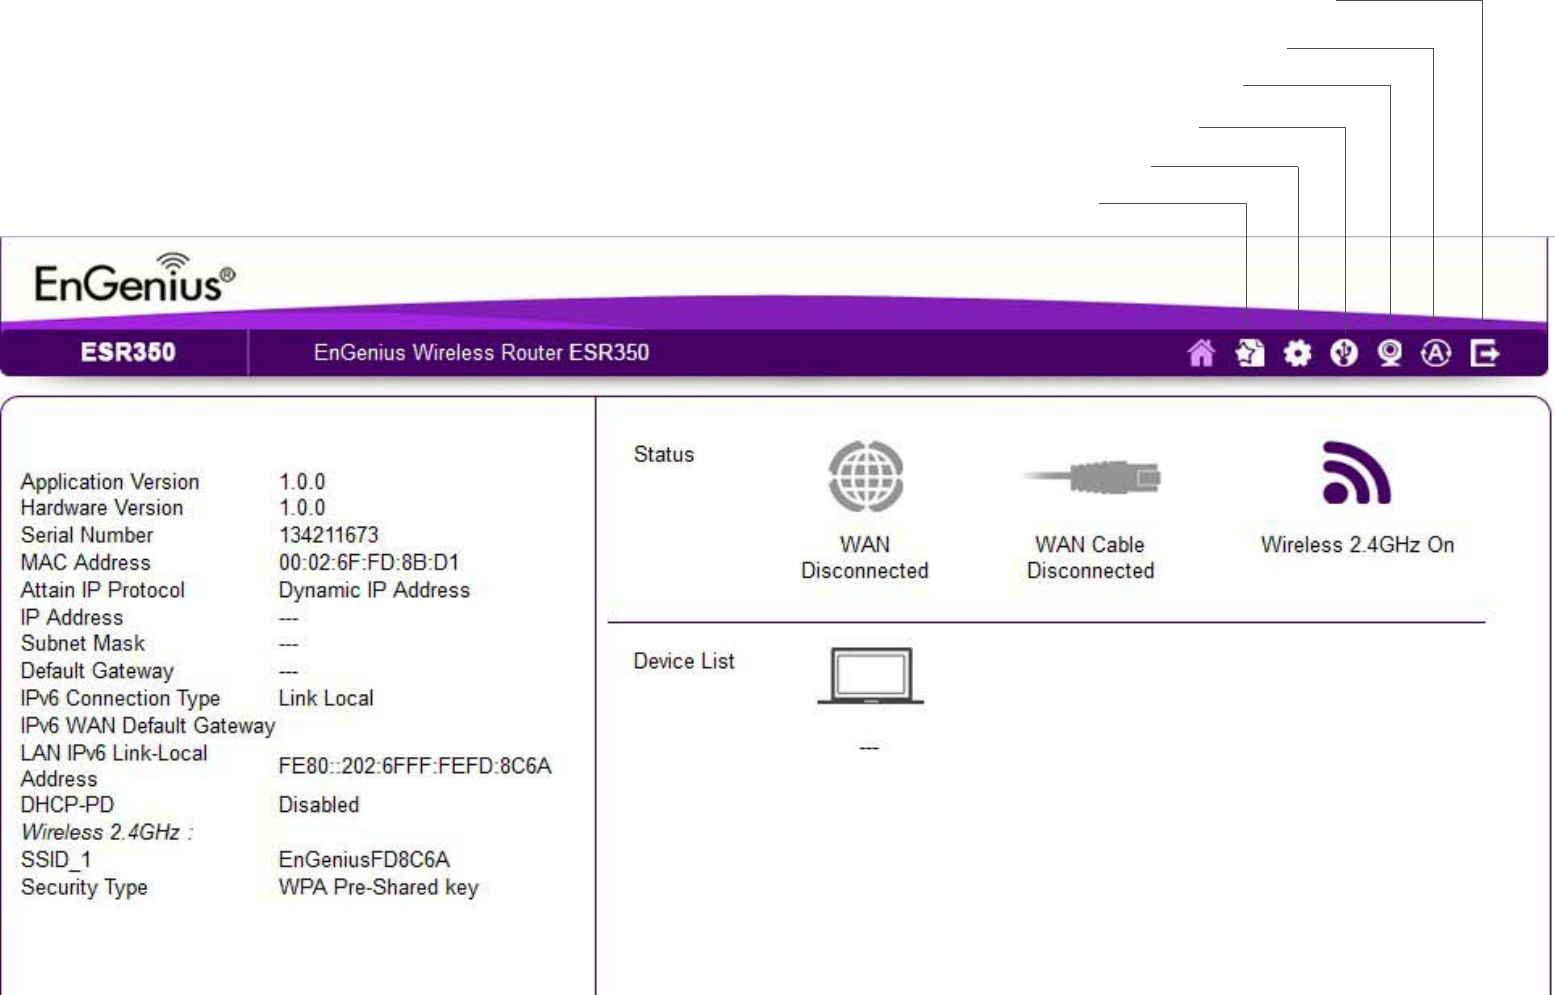Click the 'IP Address' label
The height and width of the screenshot is (995, 1555).
(x=72, y=617)
